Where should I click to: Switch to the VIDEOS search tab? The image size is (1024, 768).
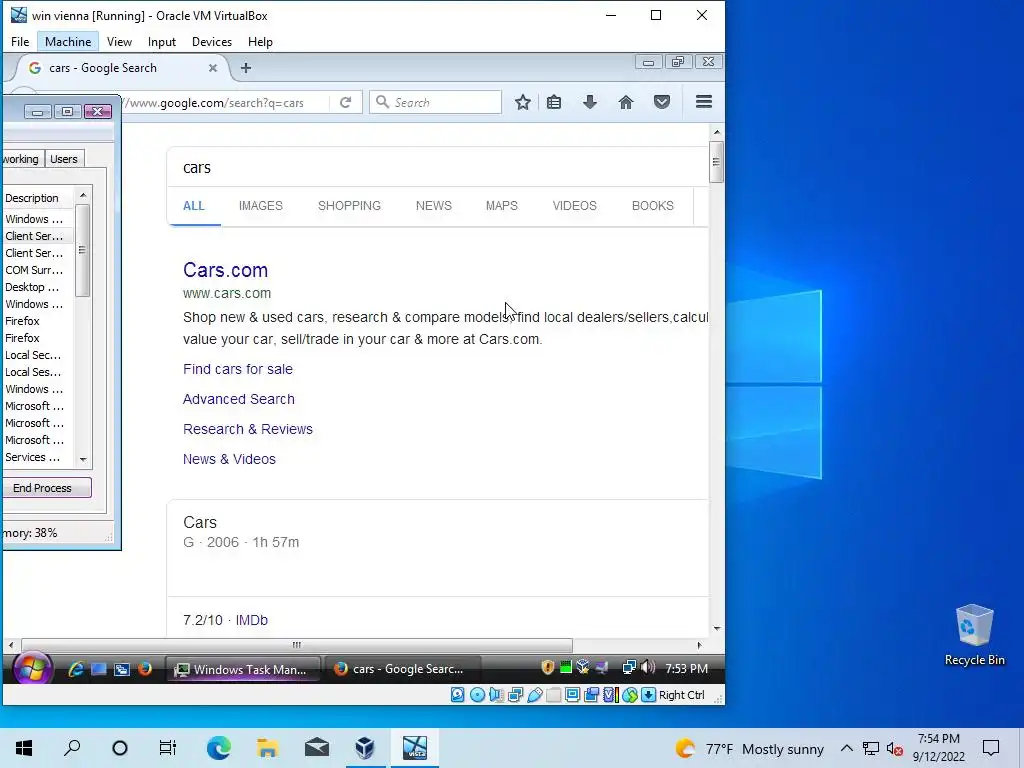[x=575, y=206]
